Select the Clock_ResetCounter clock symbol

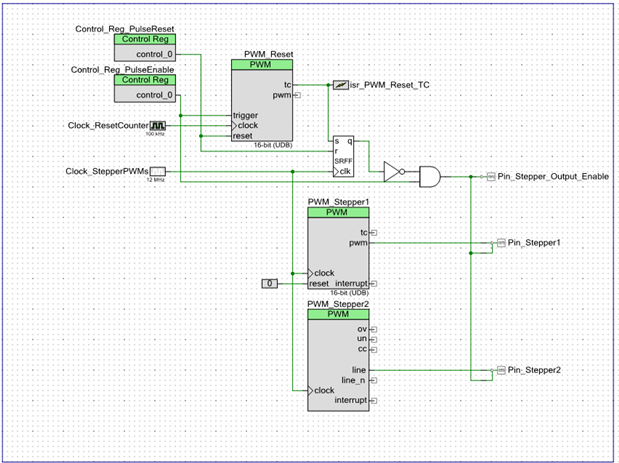point(158,126)
